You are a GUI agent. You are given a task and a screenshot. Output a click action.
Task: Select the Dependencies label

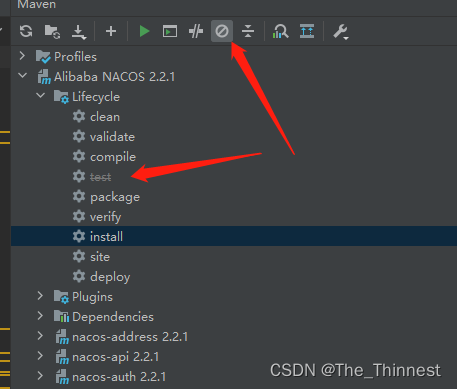[x=113, y=317]
